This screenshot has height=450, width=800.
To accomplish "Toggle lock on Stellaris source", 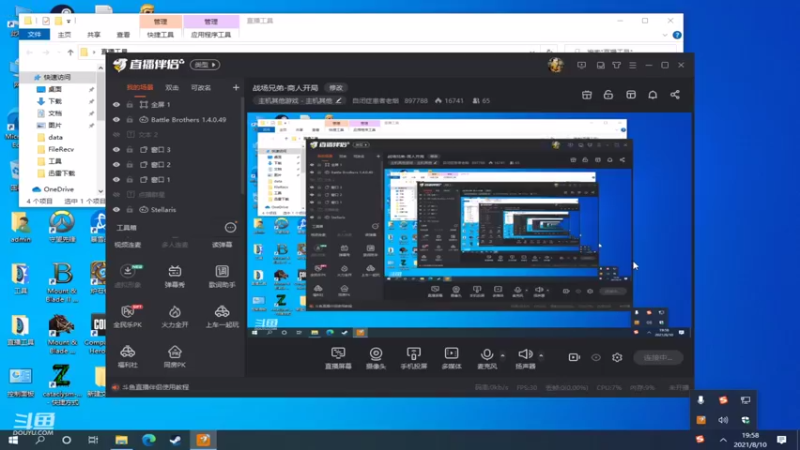I will click(x=130, y=210).
